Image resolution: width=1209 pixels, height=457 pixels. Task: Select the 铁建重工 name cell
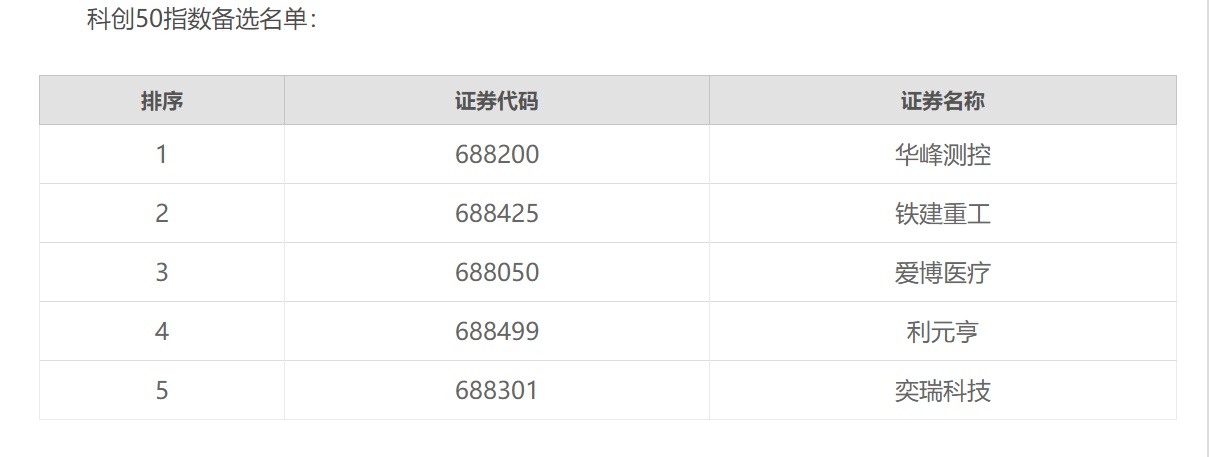coord(942,214)
